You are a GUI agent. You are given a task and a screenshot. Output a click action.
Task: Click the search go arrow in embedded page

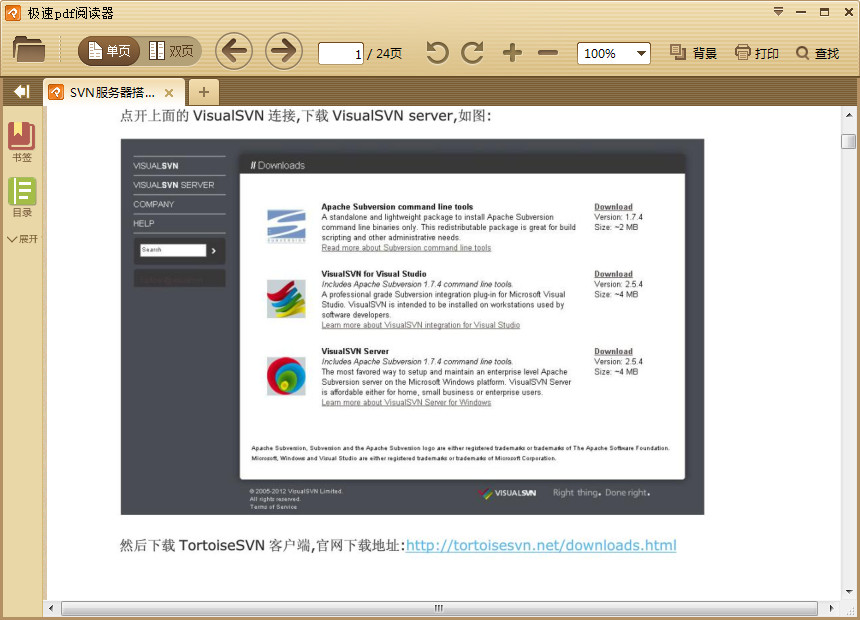tap(214, 251)
